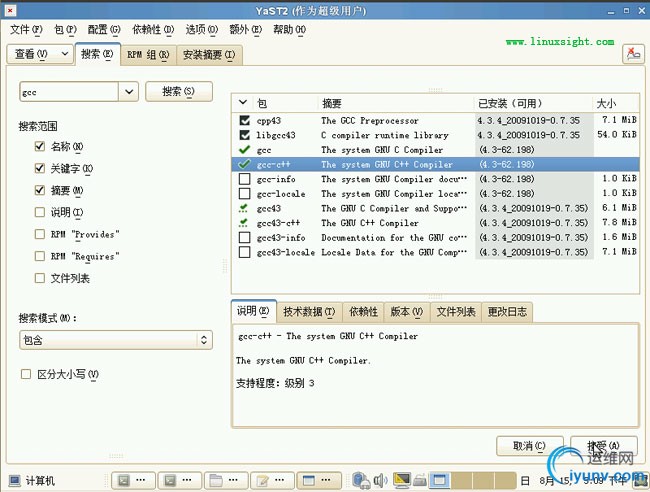The width and height of the screenshot is (650, 492).
Task: Mark gcc-info package checkbox for install
Action: click(245, 179)
